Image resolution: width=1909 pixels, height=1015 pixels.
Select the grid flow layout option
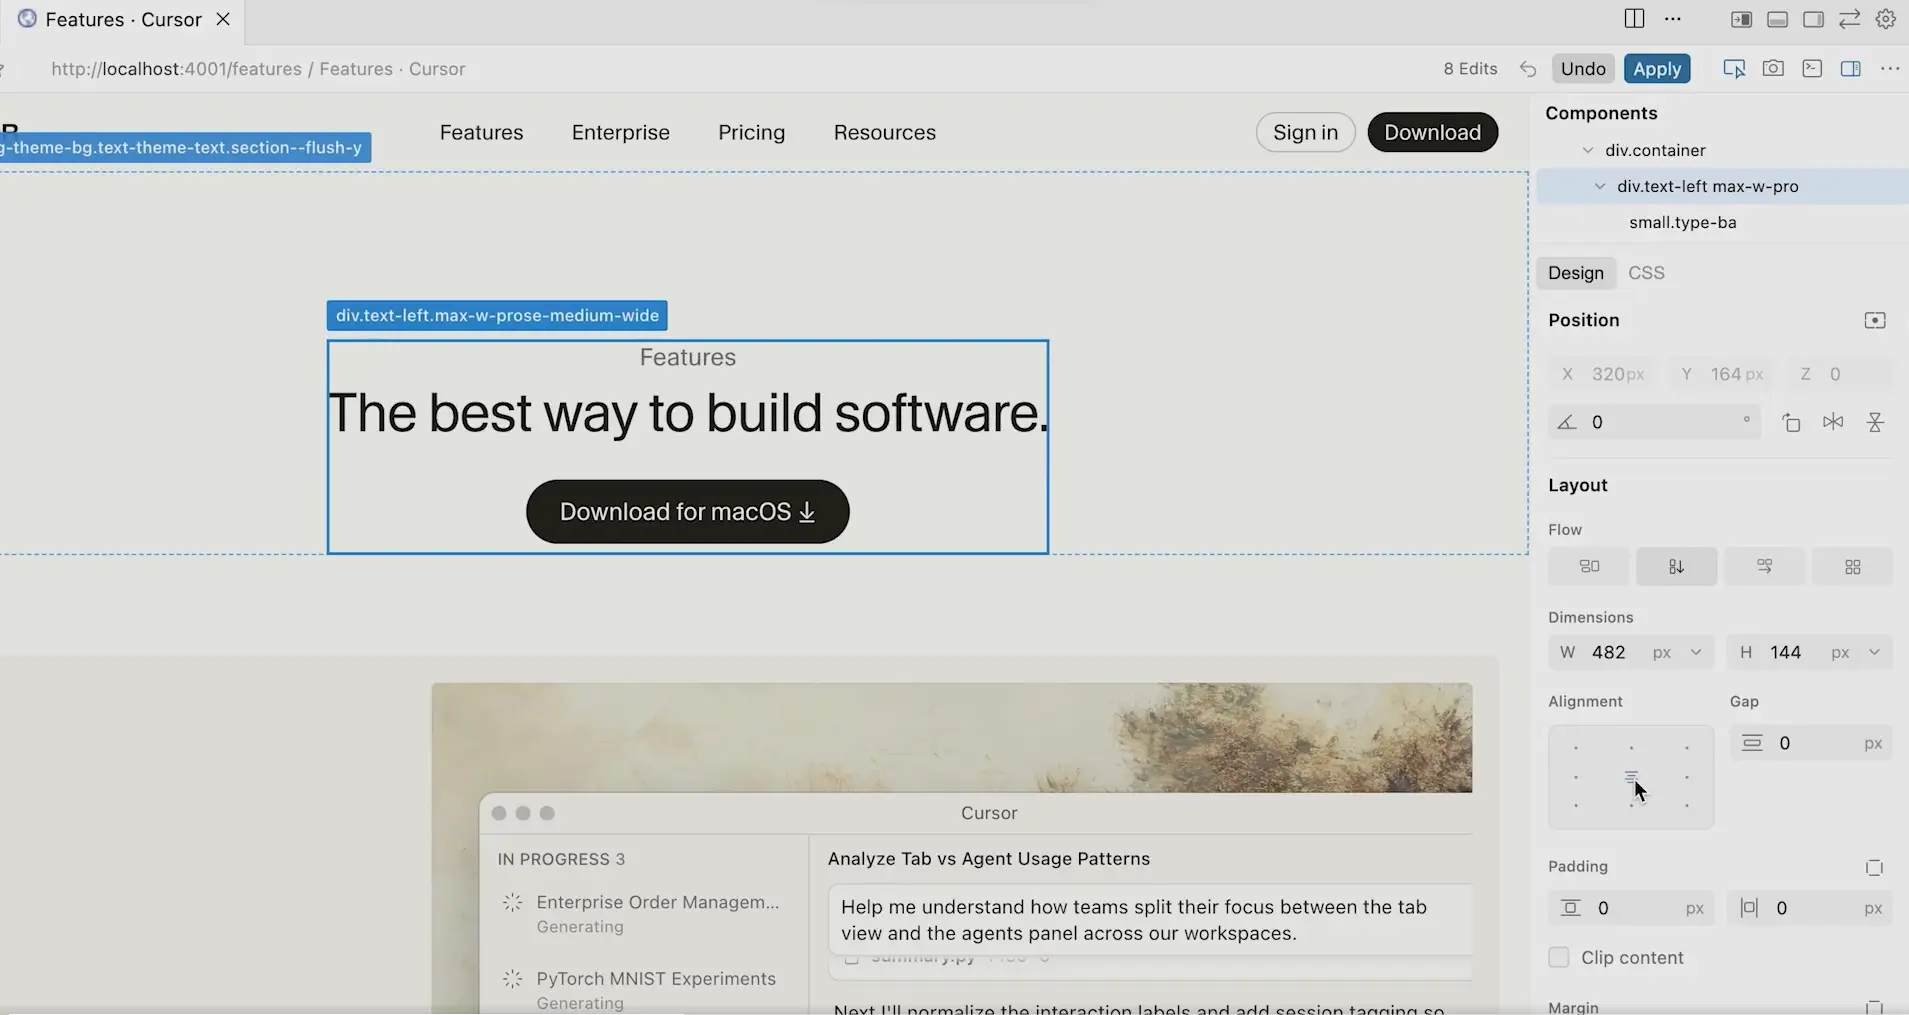click(1852, 567)
